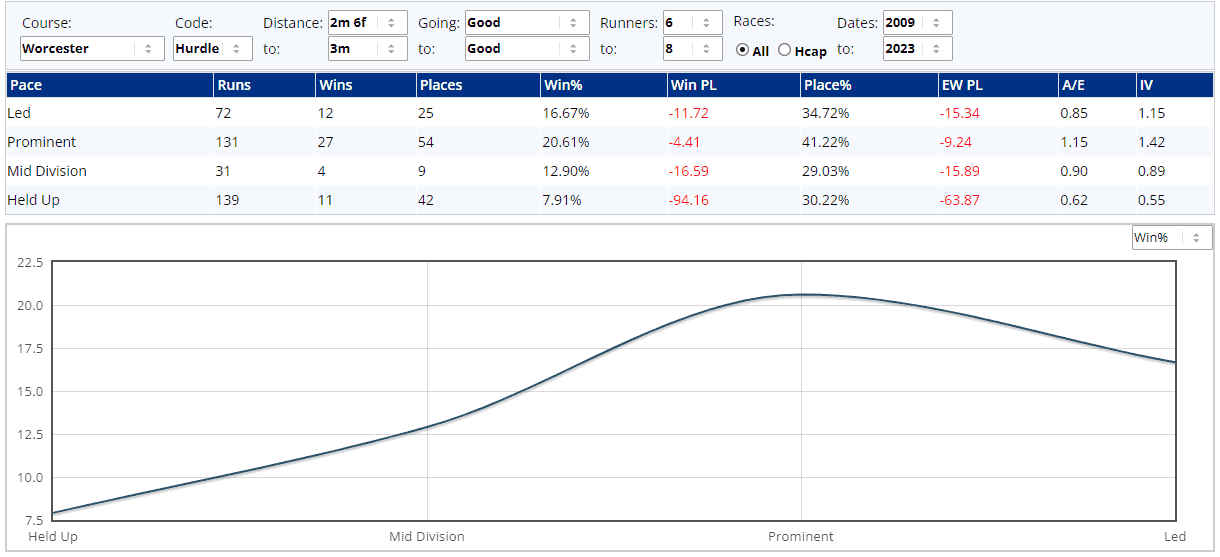Screen dimensions: 1220x557
Task: Open the upper Going dropdown
Action: coord(527,22)
